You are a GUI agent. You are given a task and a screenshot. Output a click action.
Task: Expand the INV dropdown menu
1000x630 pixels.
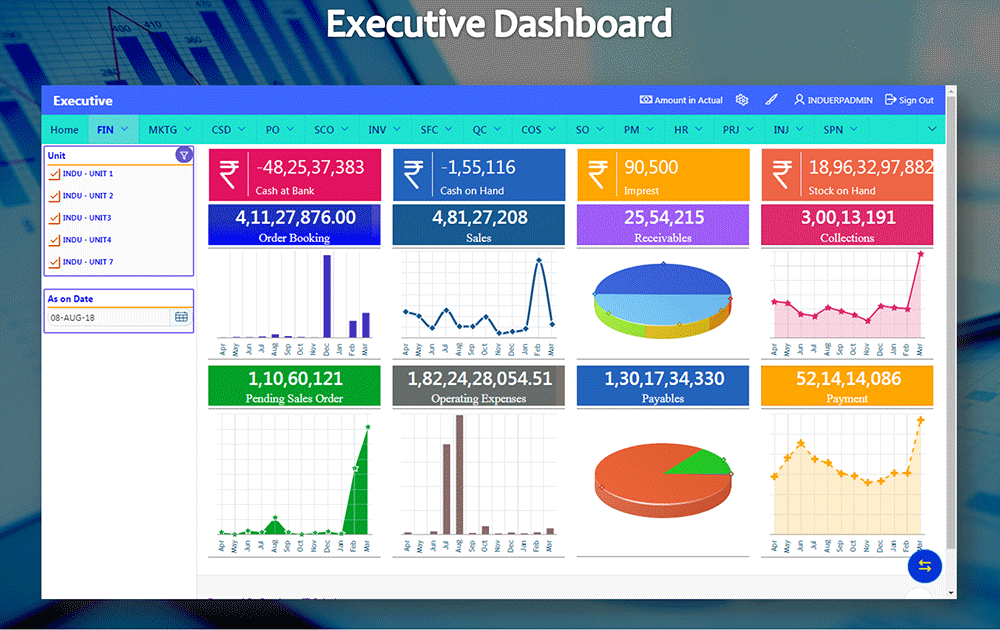click(x=384, y=130)
